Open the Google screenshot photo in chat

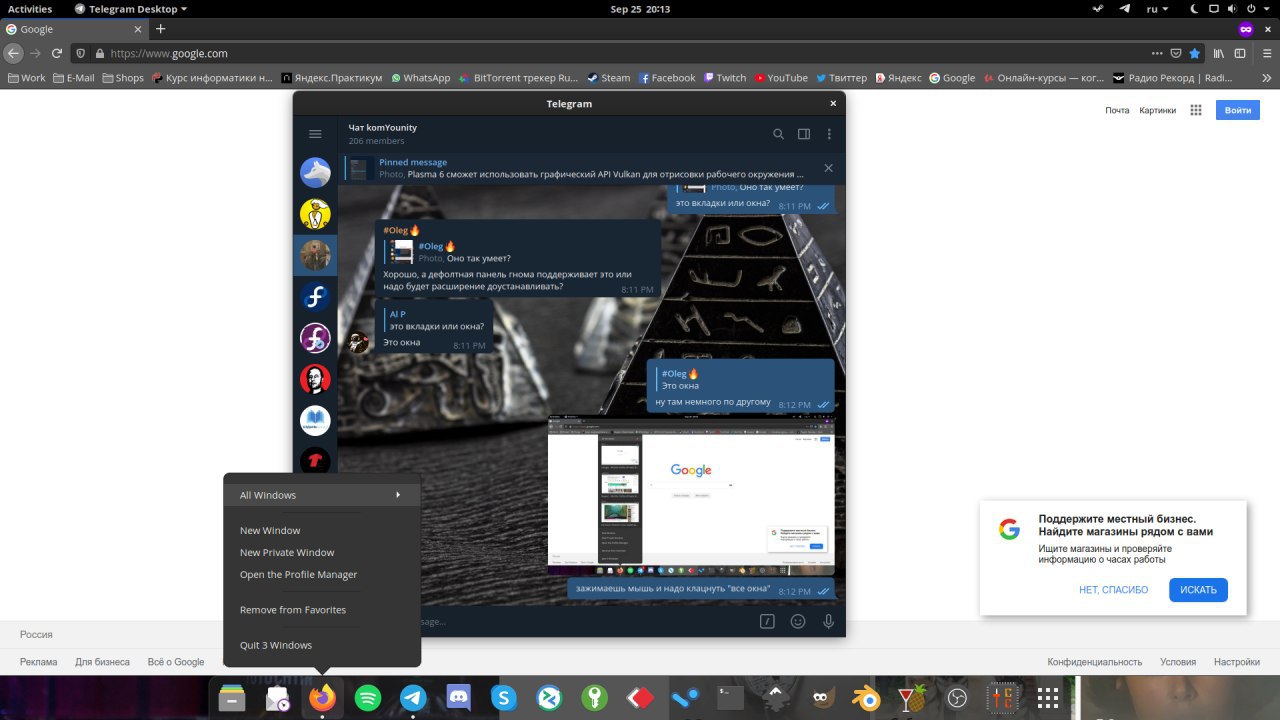691,494
